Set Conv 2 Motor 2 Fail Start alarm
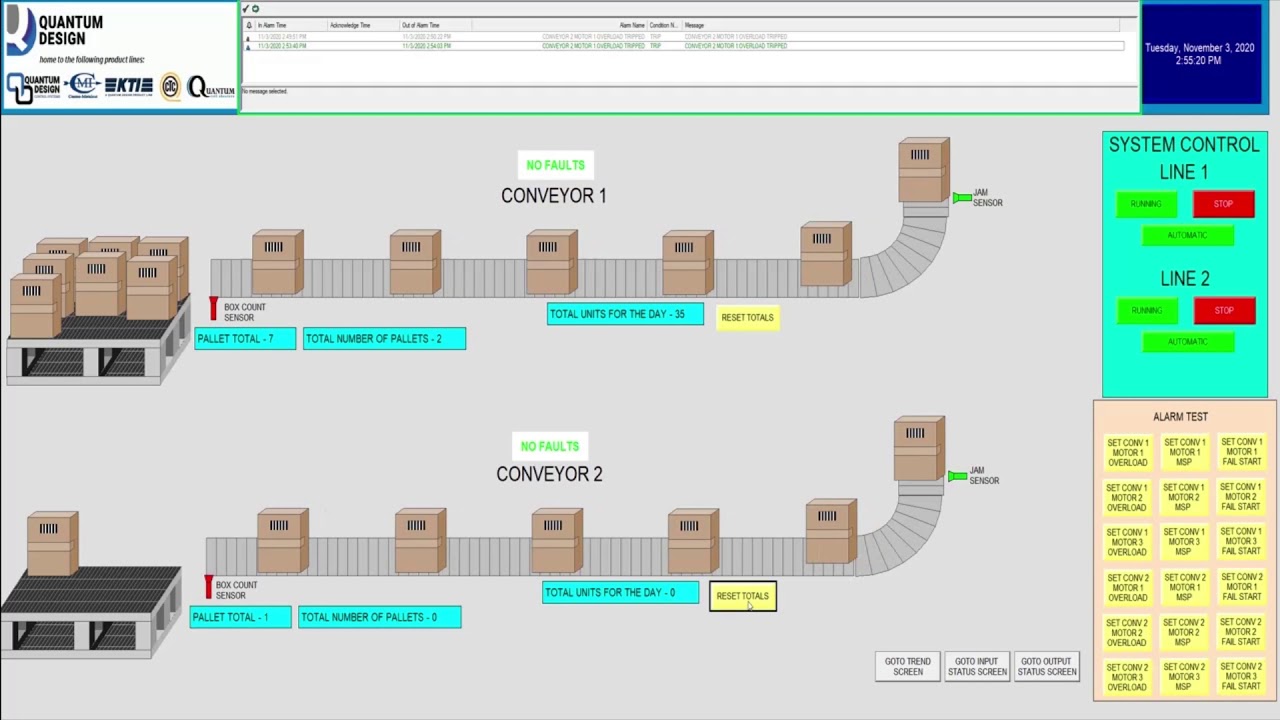This screenshot has height=720, width=1280. 1241,632
